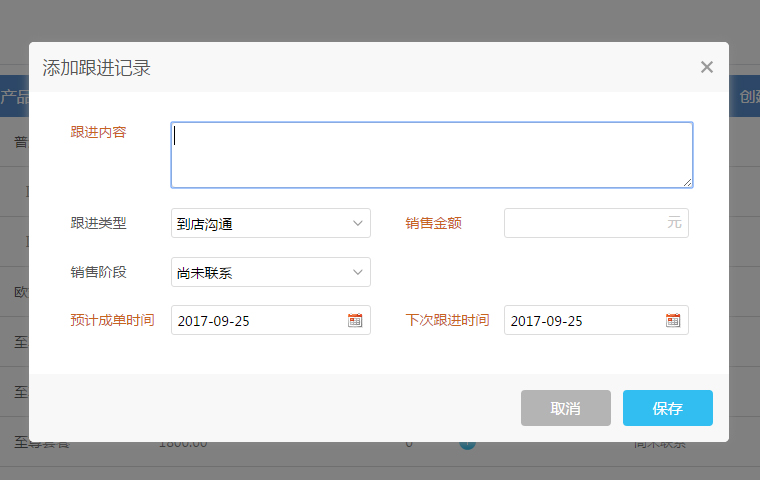This screenshot has width=760, height=480.
Task: Click the 预计成单时间 date text field
Action: pyautogui.click(x=258, y=320)
